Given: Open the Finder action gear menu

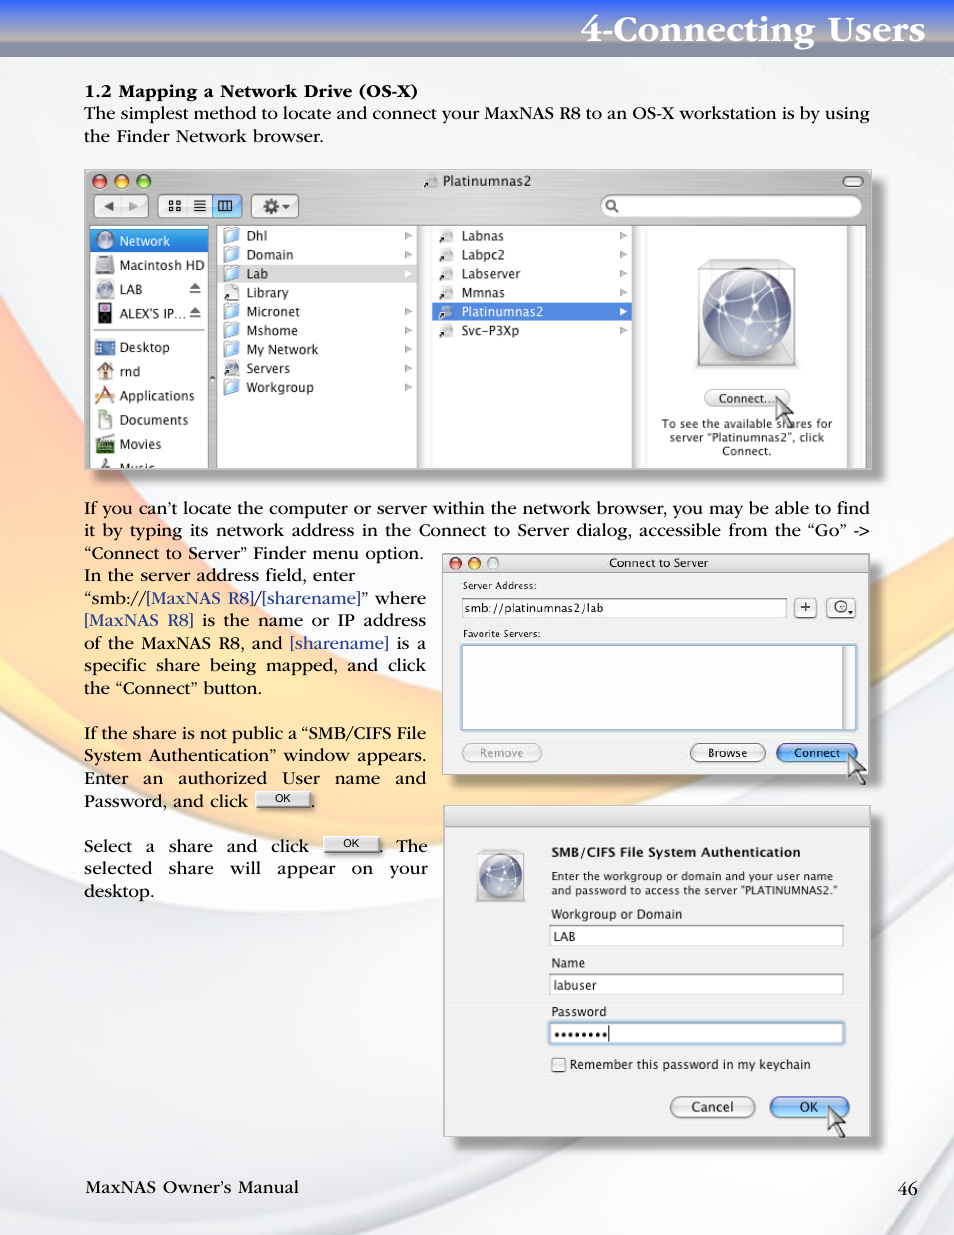Looking at the screenshot, I should tap(275, 206).
